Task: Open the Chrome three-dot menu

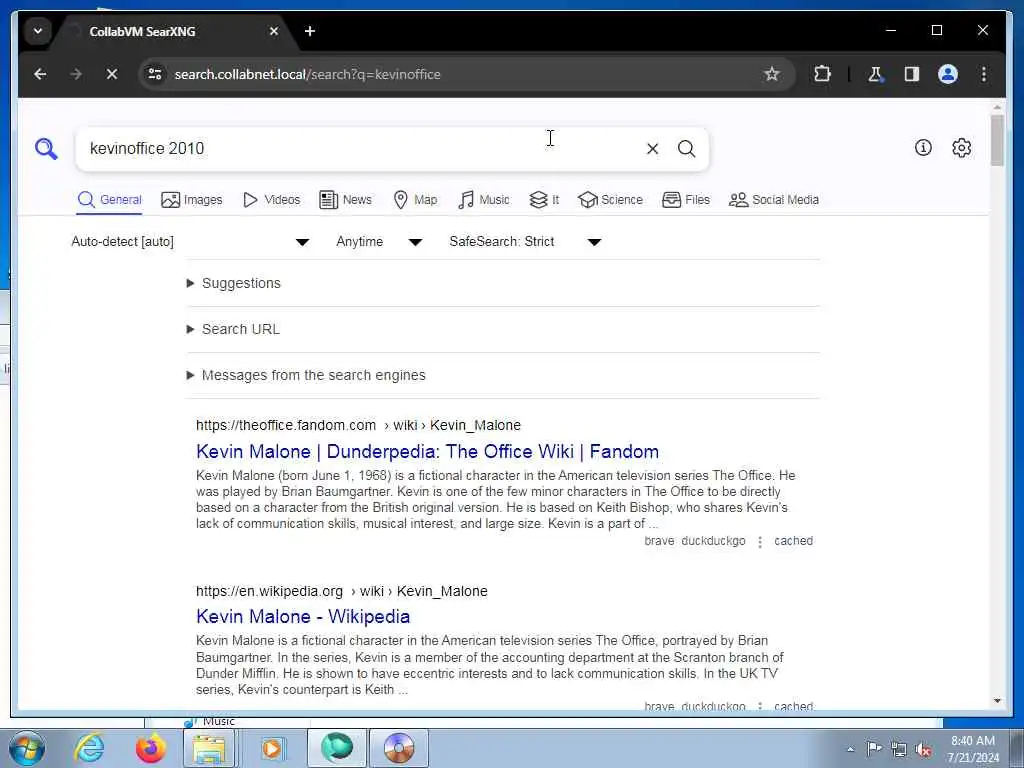Action: tap(984, 74)
